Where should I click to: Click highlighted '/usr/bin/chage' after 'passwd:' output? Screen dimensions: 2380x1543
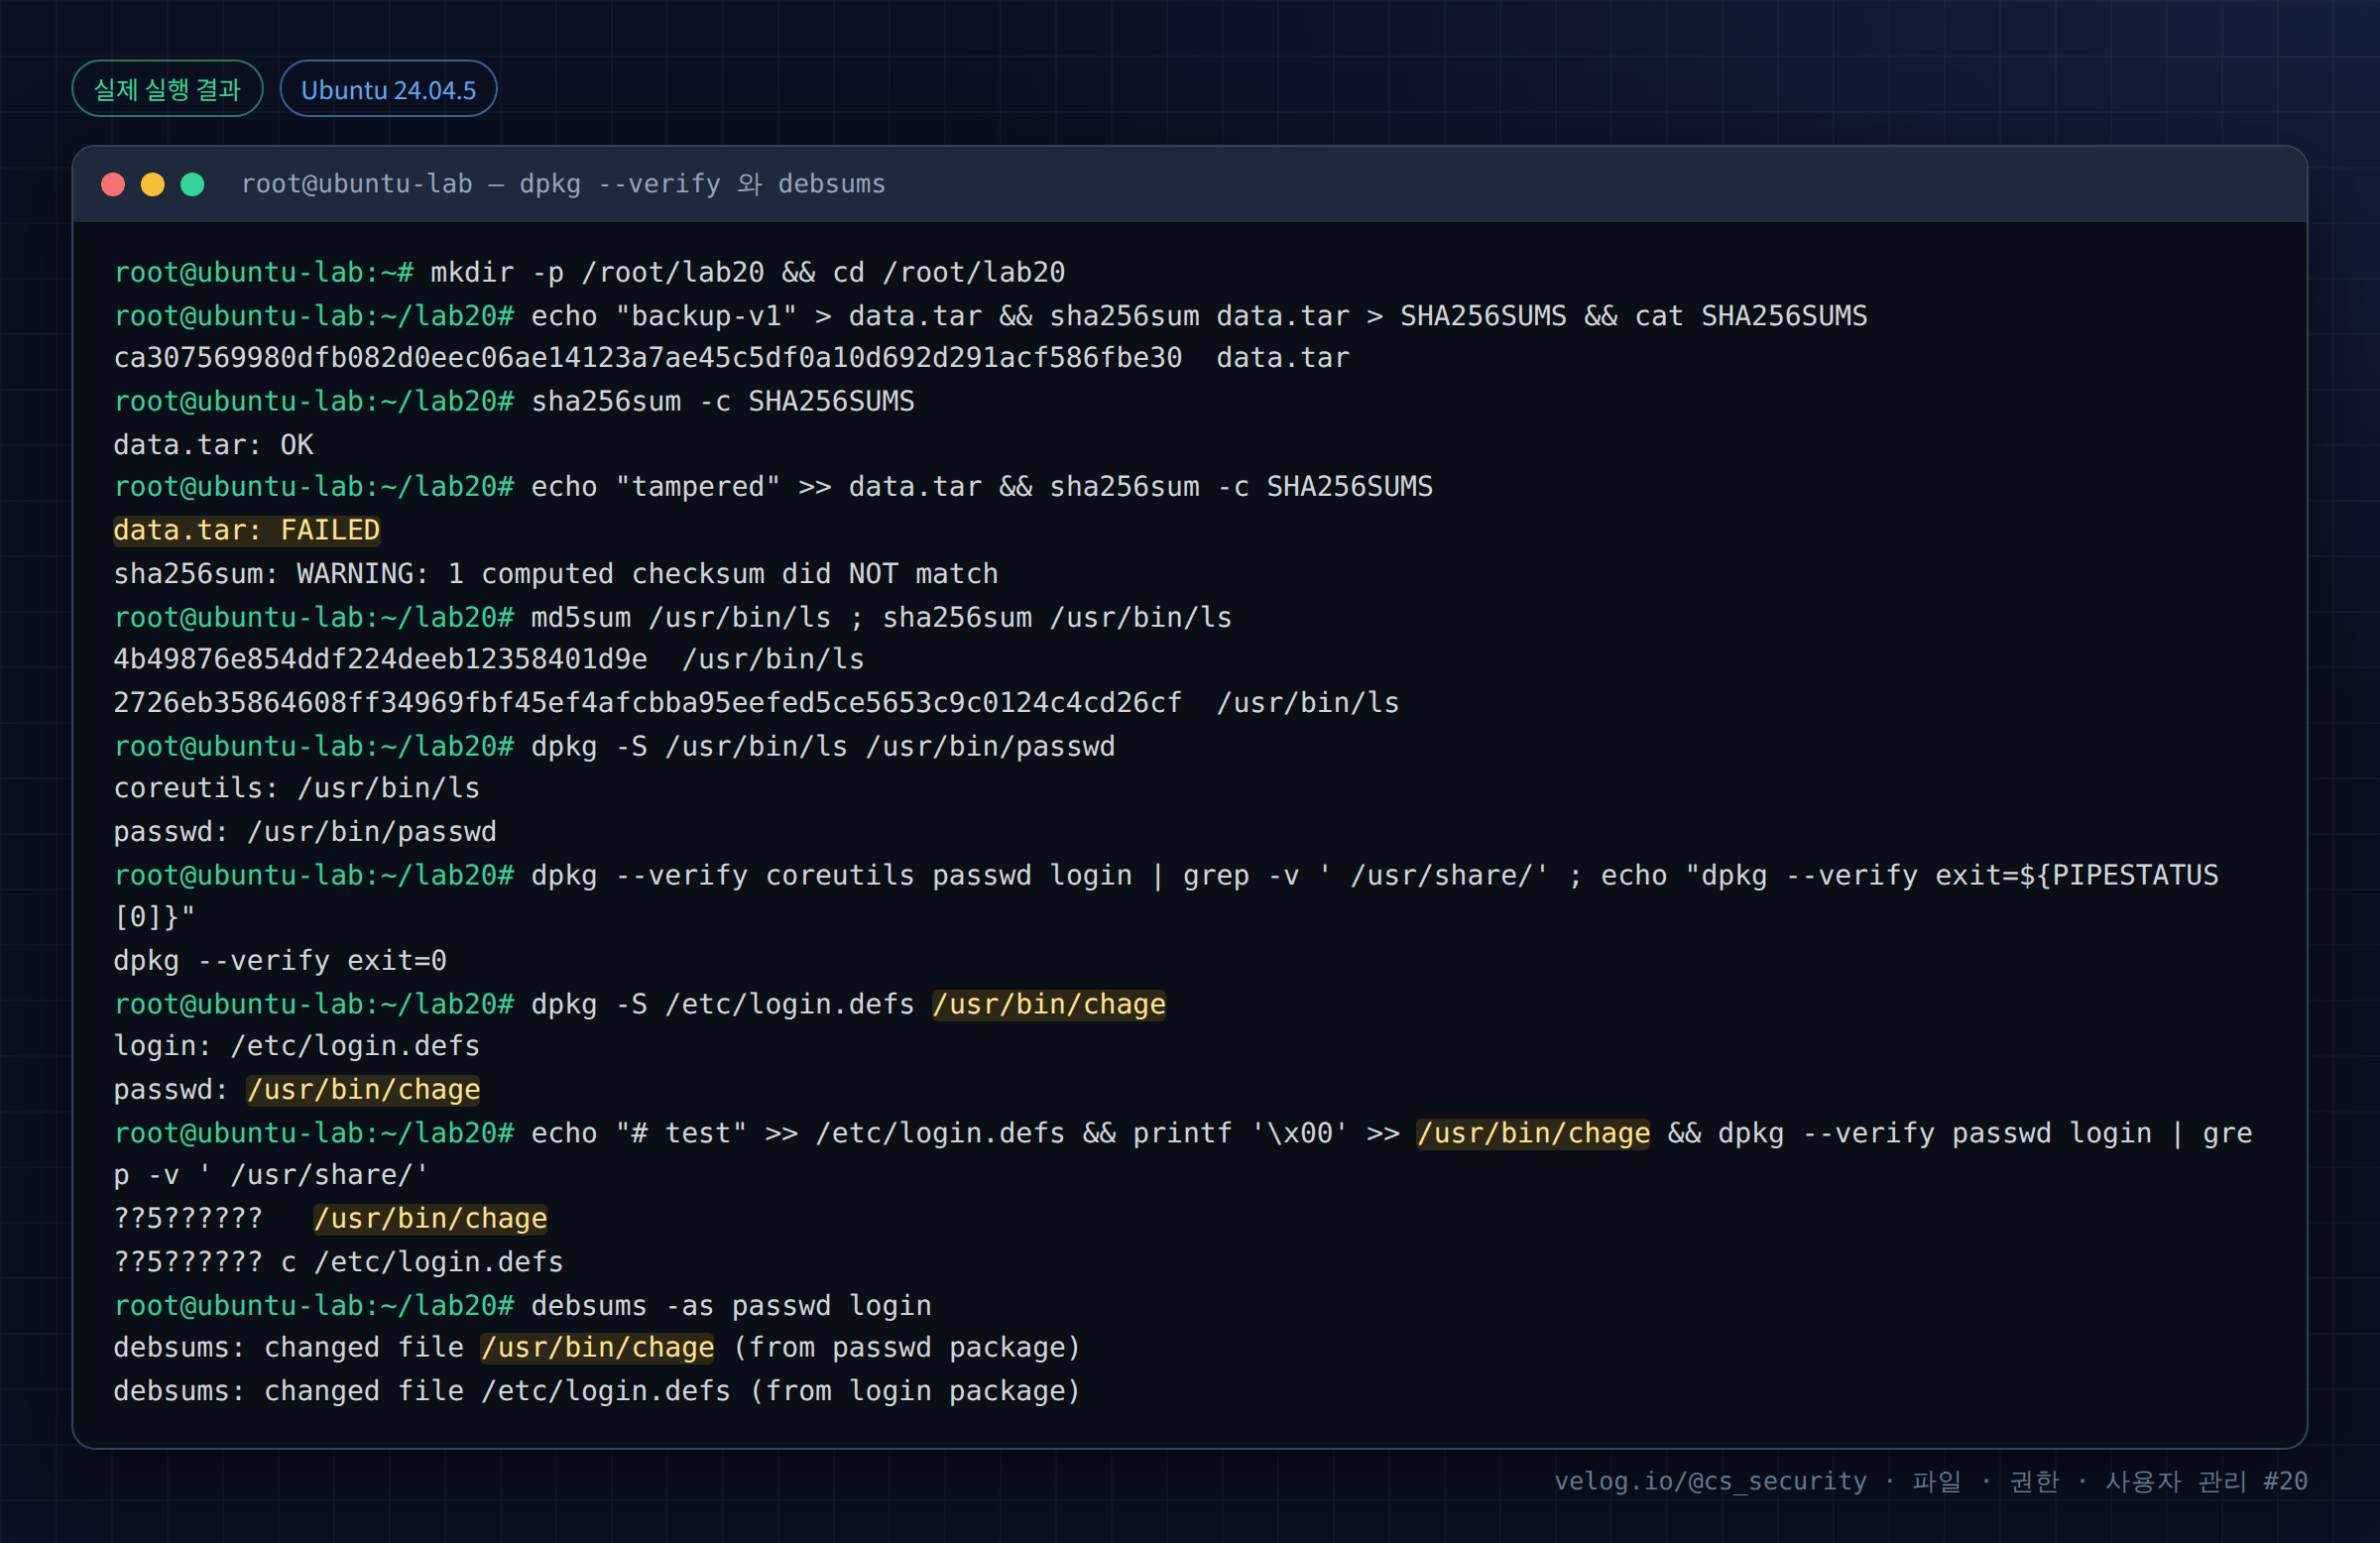(364, 1090)
